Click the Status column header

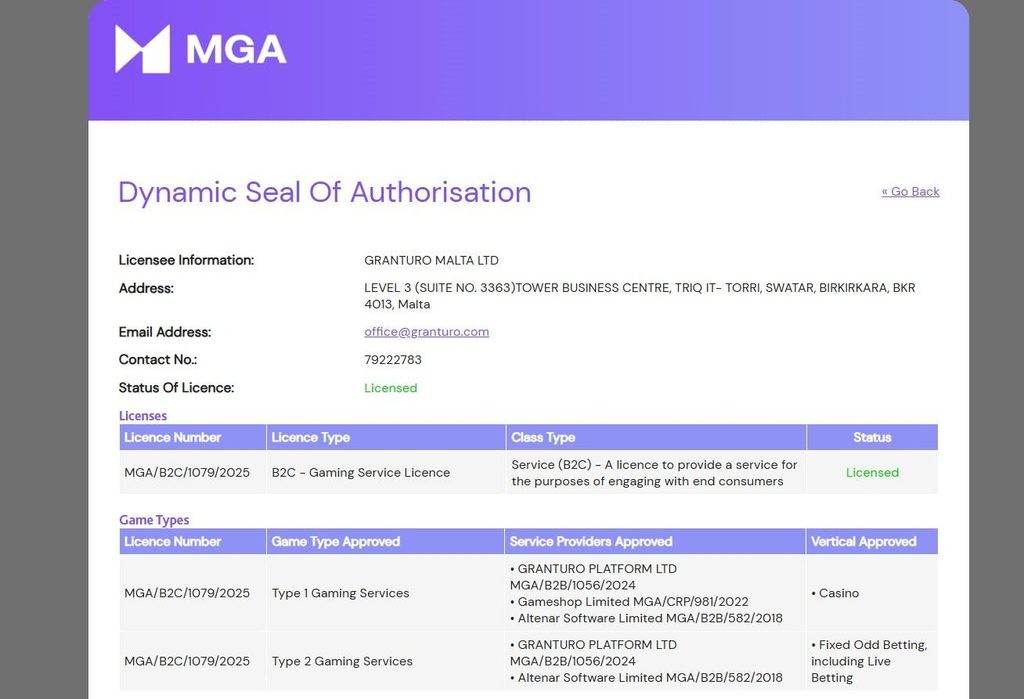pos(872,438)
